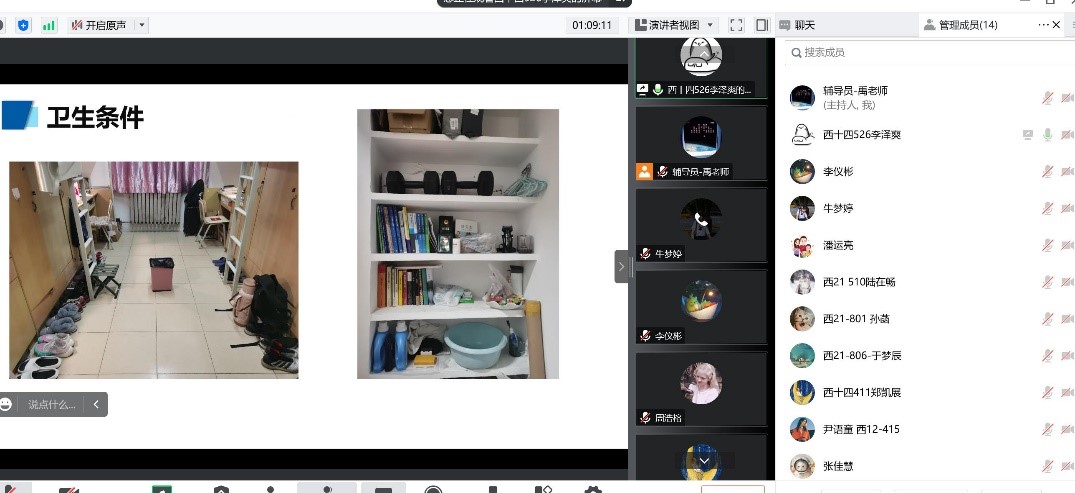Select member name 潘运亮

838,245
